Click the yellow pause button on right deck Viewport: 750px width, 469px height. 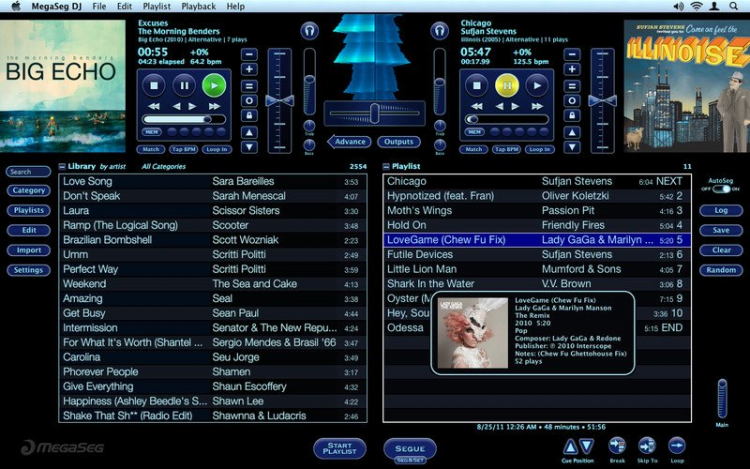pos(507,86)
